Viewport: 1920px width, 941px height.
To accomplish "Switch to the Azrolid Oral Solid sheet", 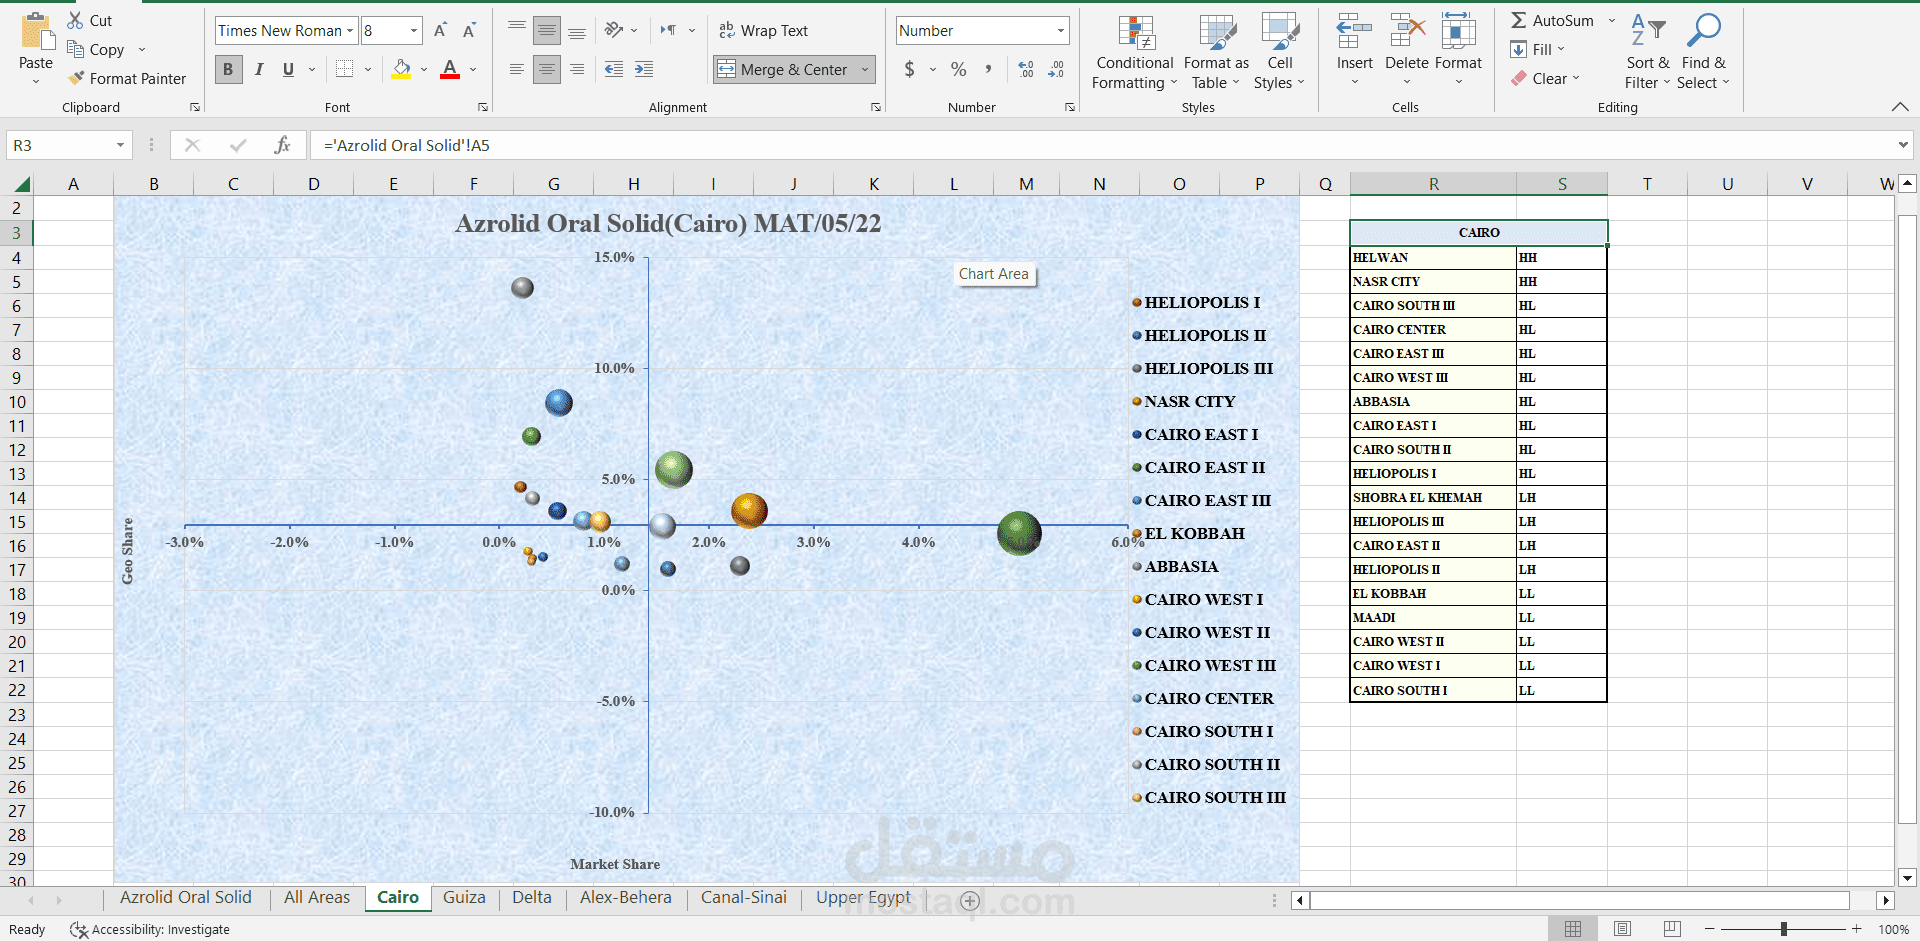I will click(x=186, y=897).
